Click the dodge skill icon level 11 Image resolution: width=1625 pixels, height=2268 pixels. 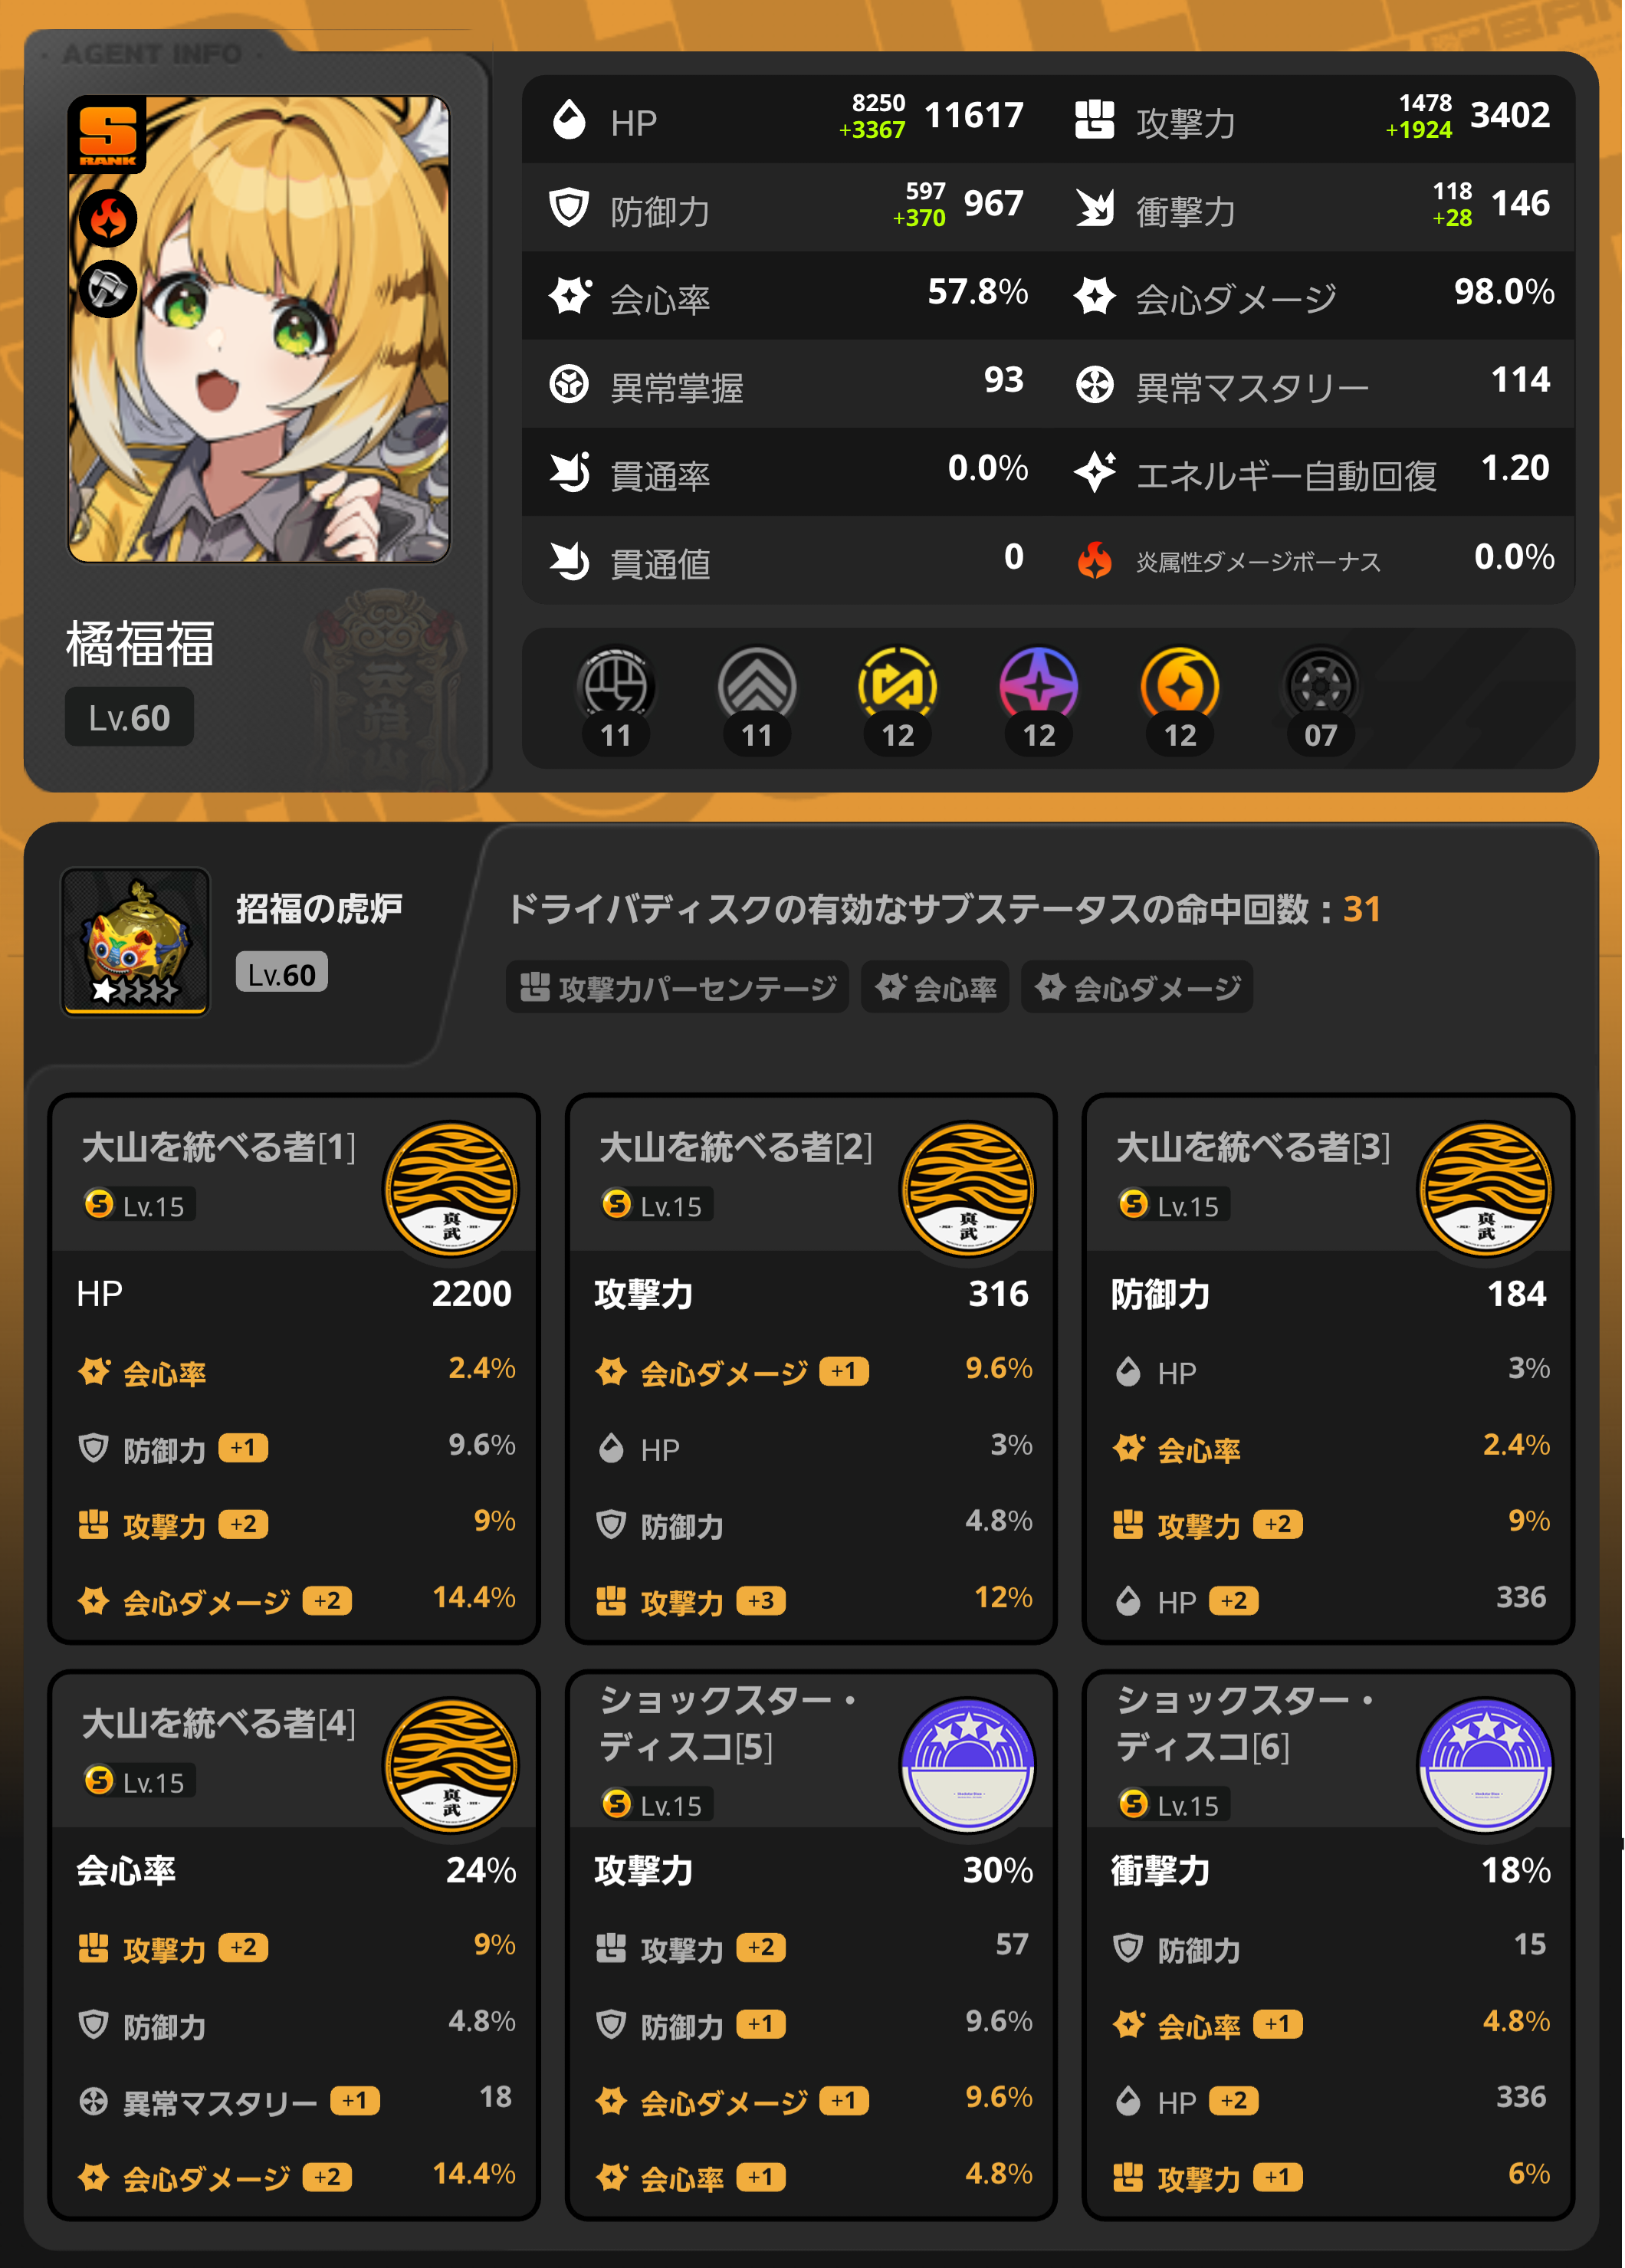pos(757,688)
